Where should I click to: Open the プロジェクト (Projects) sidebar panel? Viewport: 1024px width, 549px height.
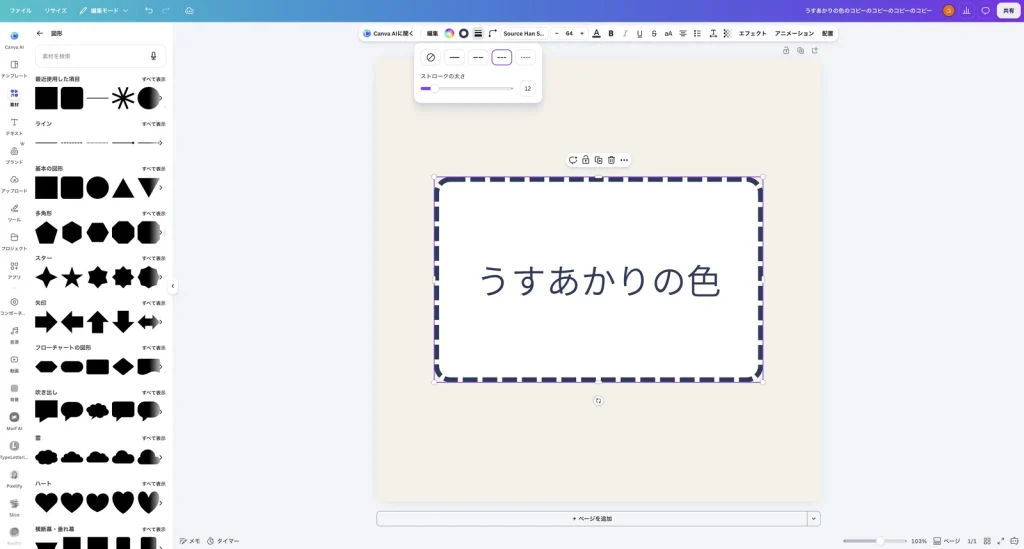click(x=14, y=241)
